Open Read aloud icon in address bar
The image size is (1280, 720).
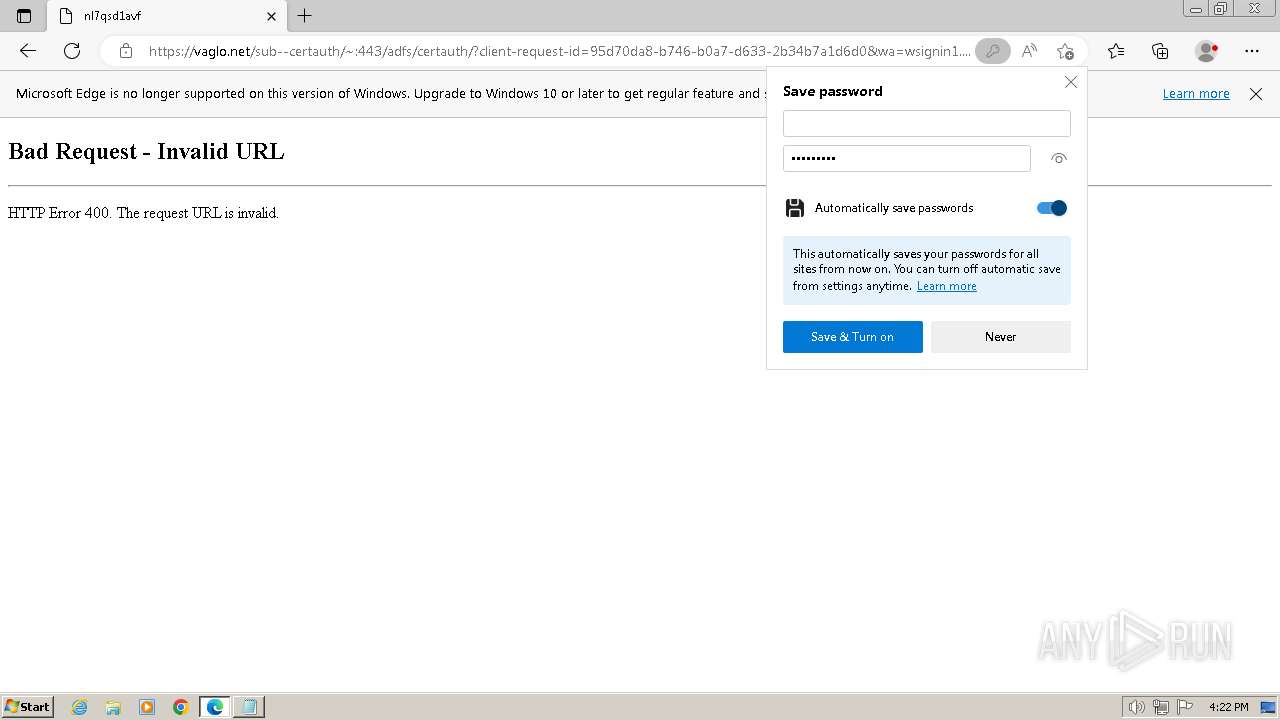point(1029,51)
